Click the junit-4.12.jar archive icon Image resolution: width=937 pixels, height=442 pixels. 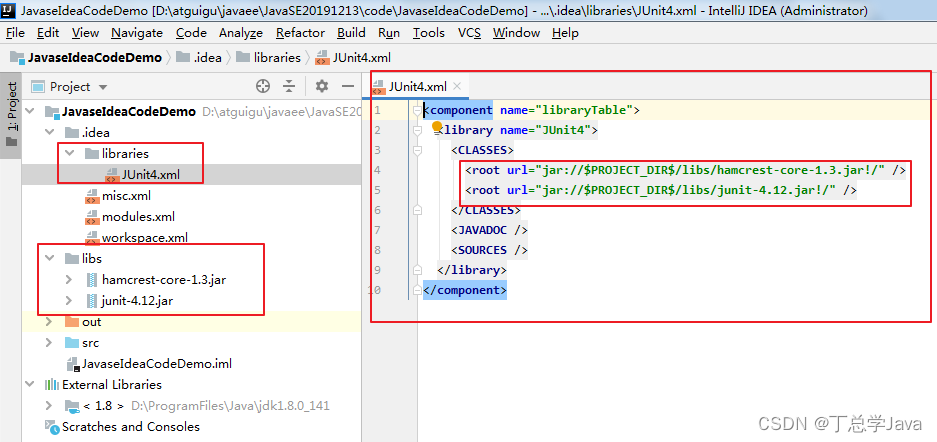click(91, 300)
